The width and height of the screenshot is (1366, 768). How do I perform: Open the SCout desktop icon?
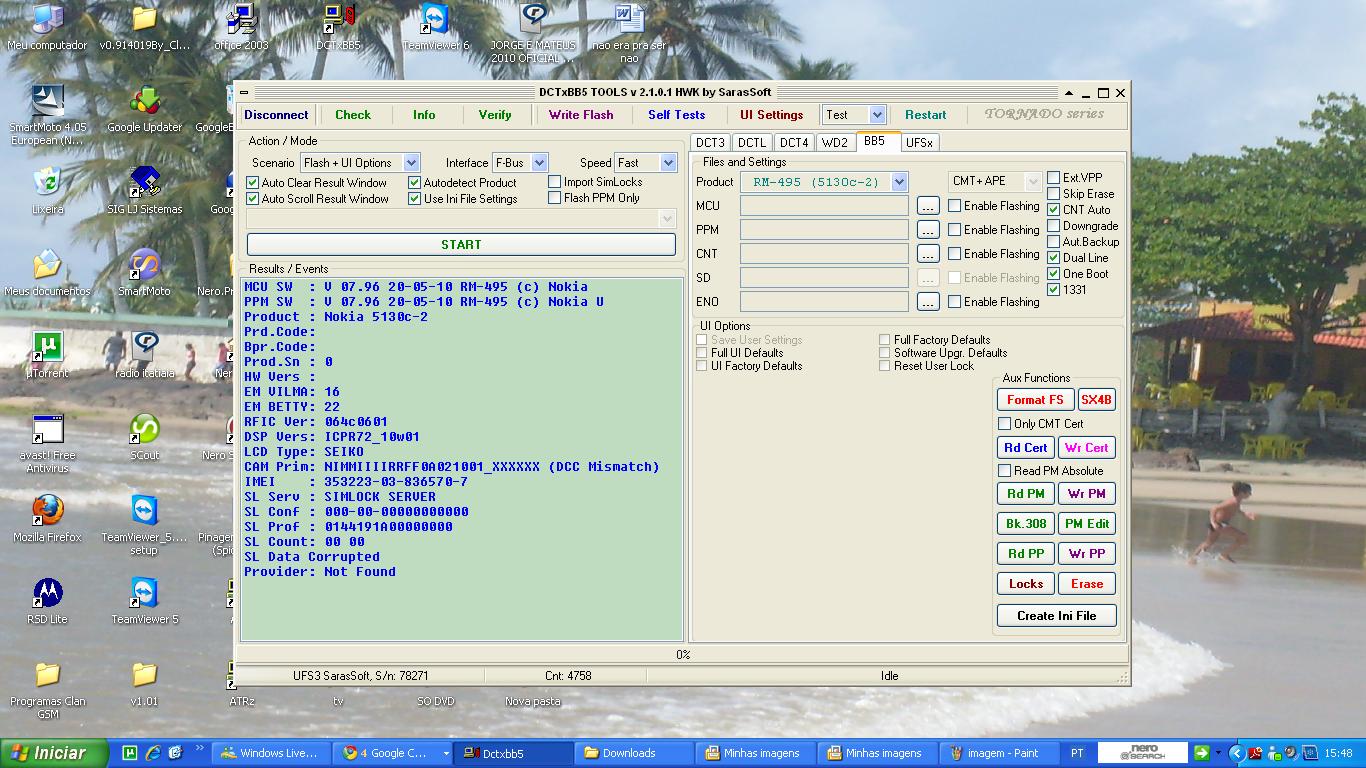(144, 437)
